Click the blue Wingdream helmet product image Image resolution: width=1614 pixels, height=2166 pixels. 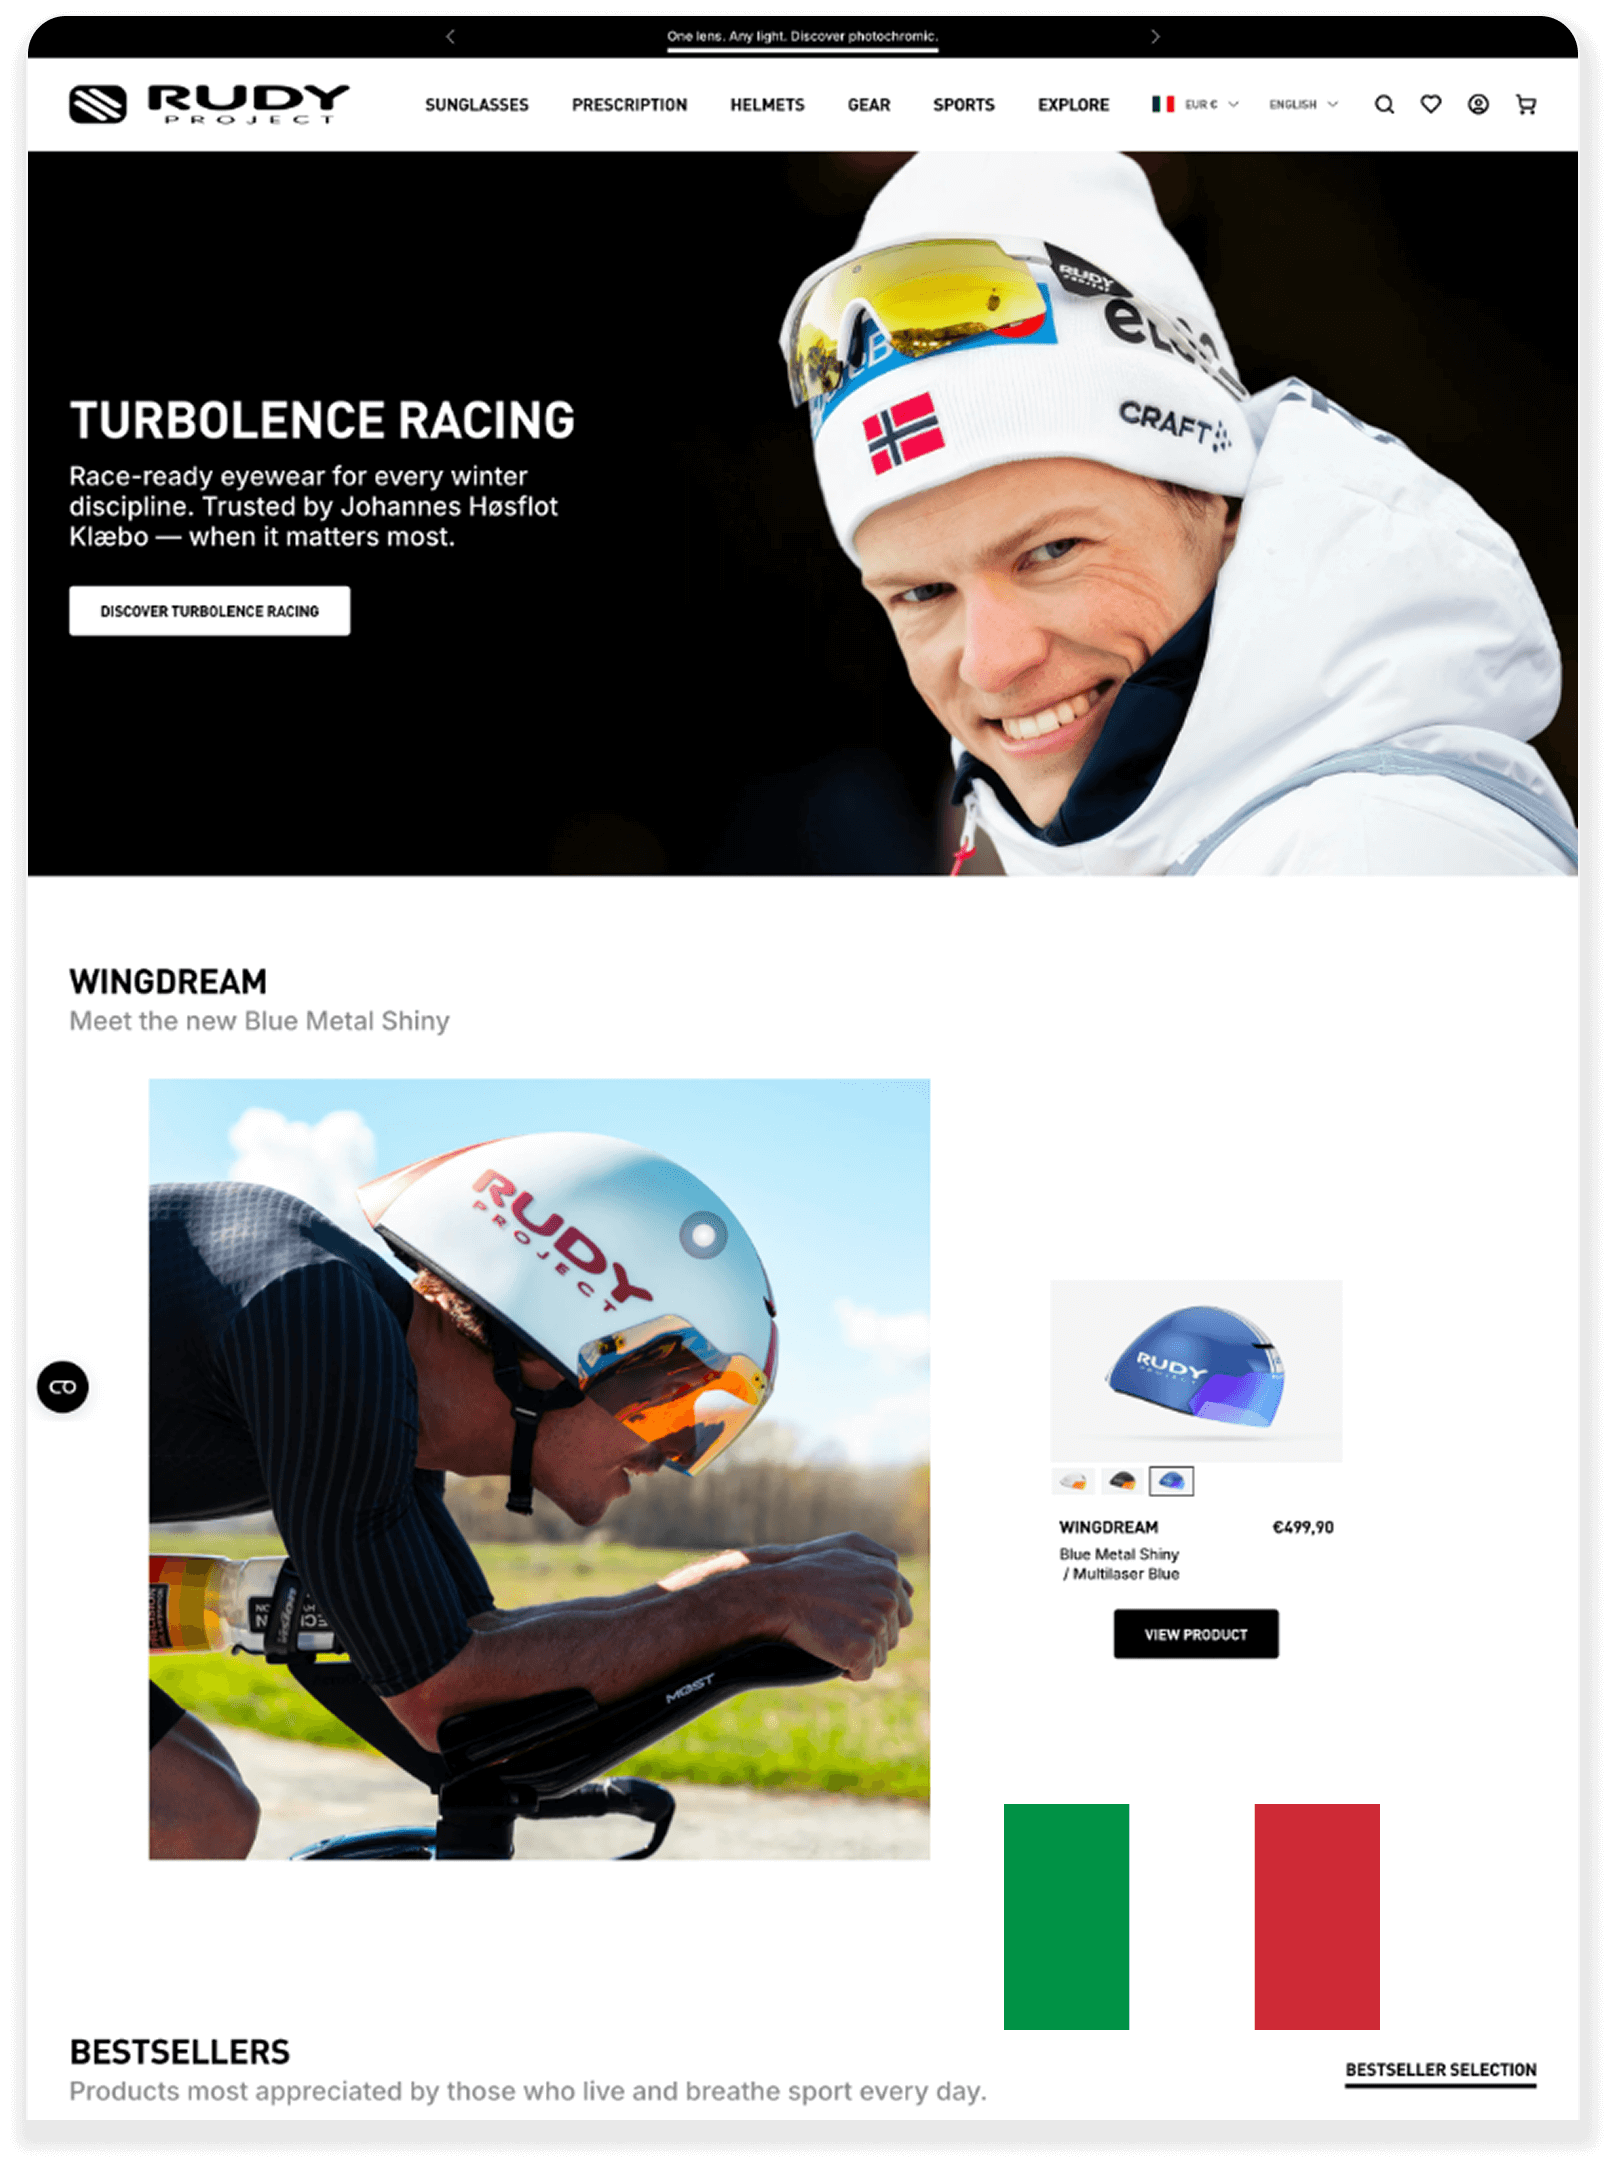(x=1196, y=1371)
